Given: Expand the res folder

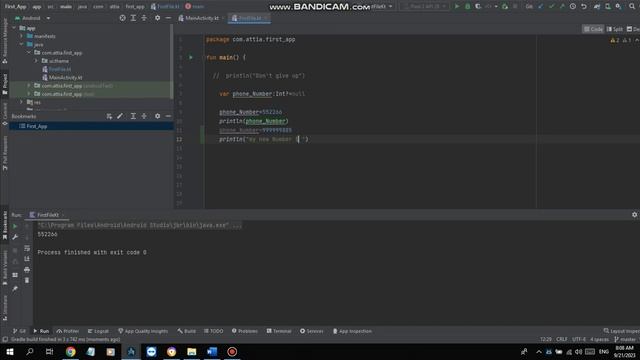Looking at the screenshot, I should (22, 102).
